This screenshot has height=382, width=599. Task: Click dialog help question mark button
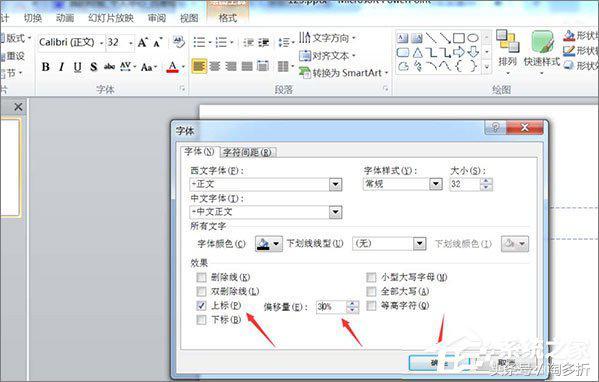coord(495,127)
